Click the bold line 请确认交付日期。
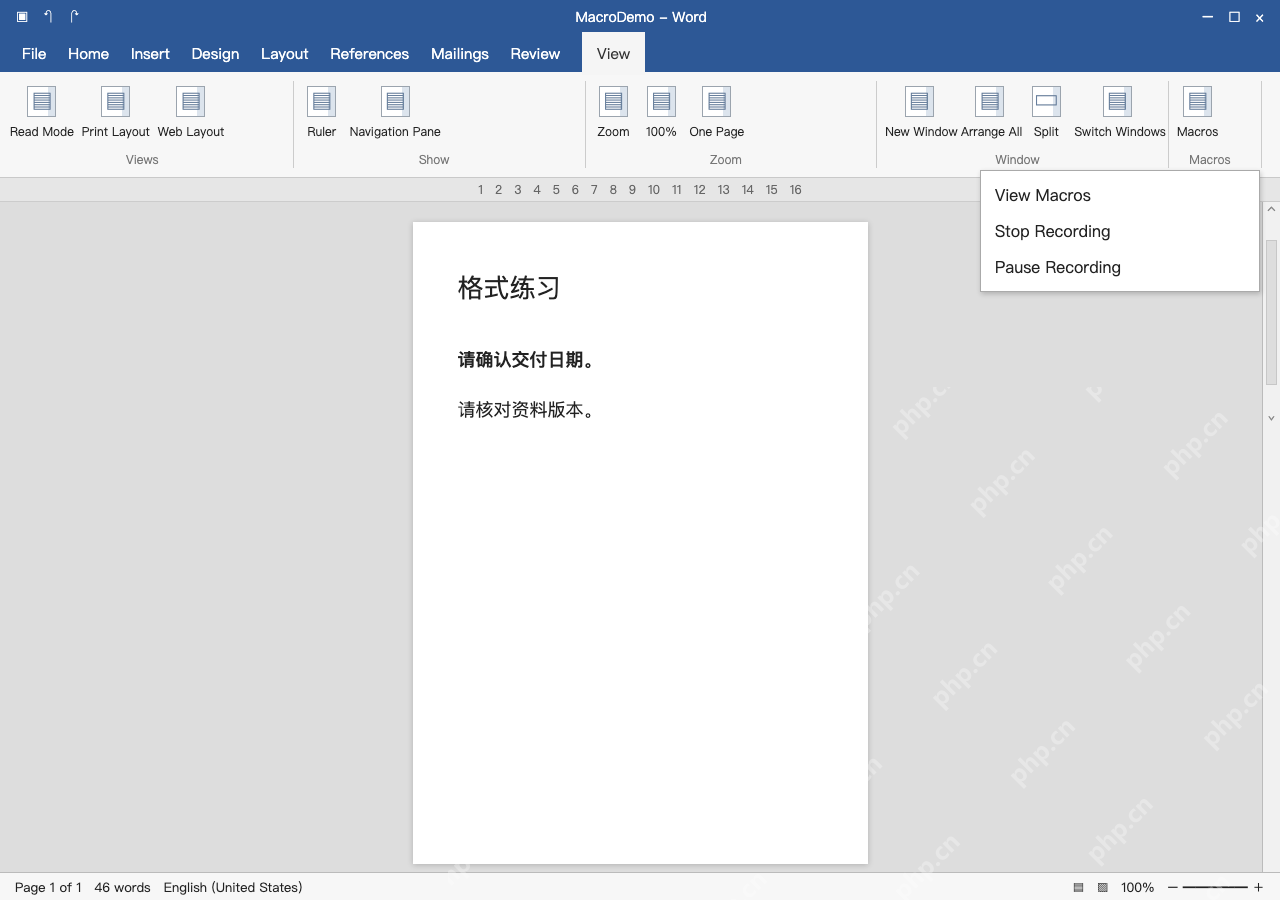This screenshot has width=1280, height=900. (x=526, y=360)
